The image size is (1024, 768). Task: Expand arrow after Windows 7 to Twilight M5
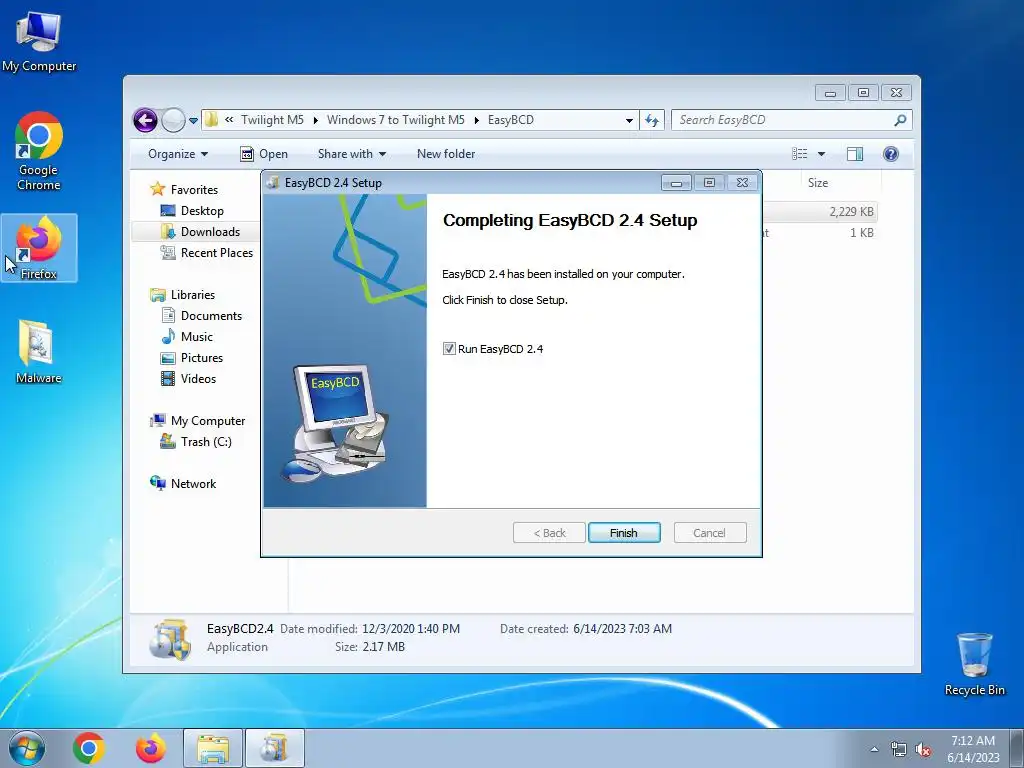click(x=476, y=120)
